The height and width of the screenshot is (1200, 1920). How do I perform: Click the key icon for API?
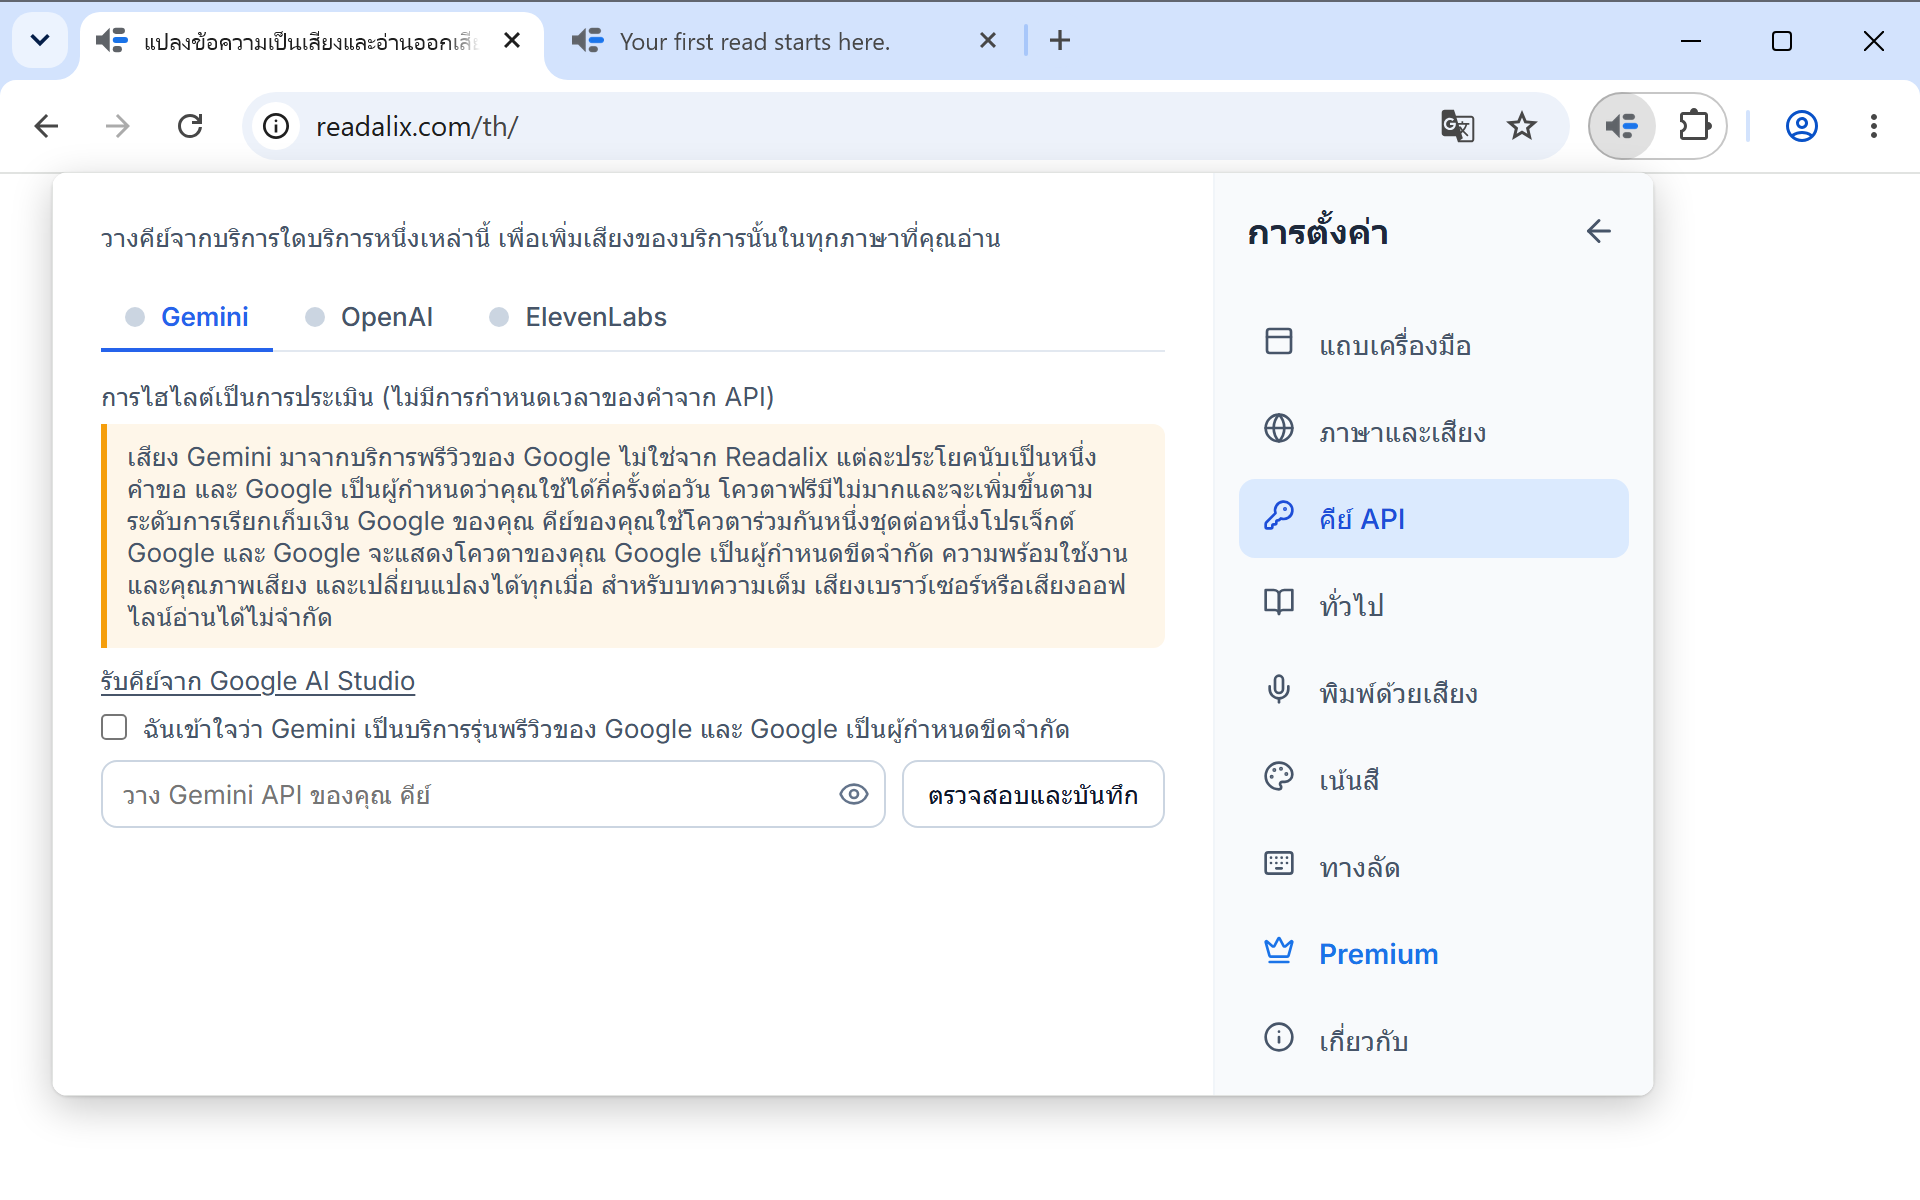point(1278,515)
